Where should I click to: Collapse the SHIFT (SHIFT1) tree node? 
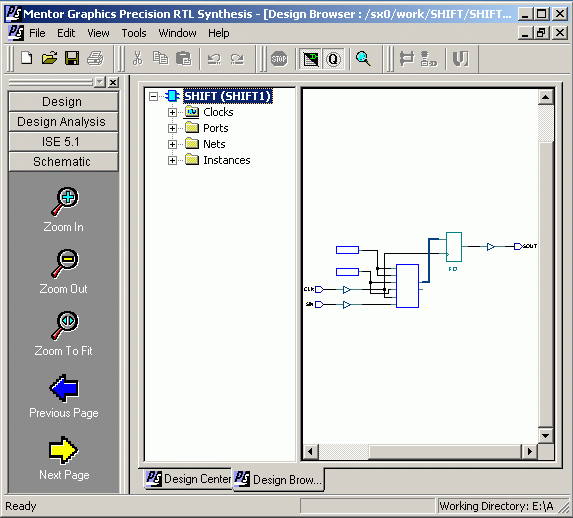tap(153, 97)
